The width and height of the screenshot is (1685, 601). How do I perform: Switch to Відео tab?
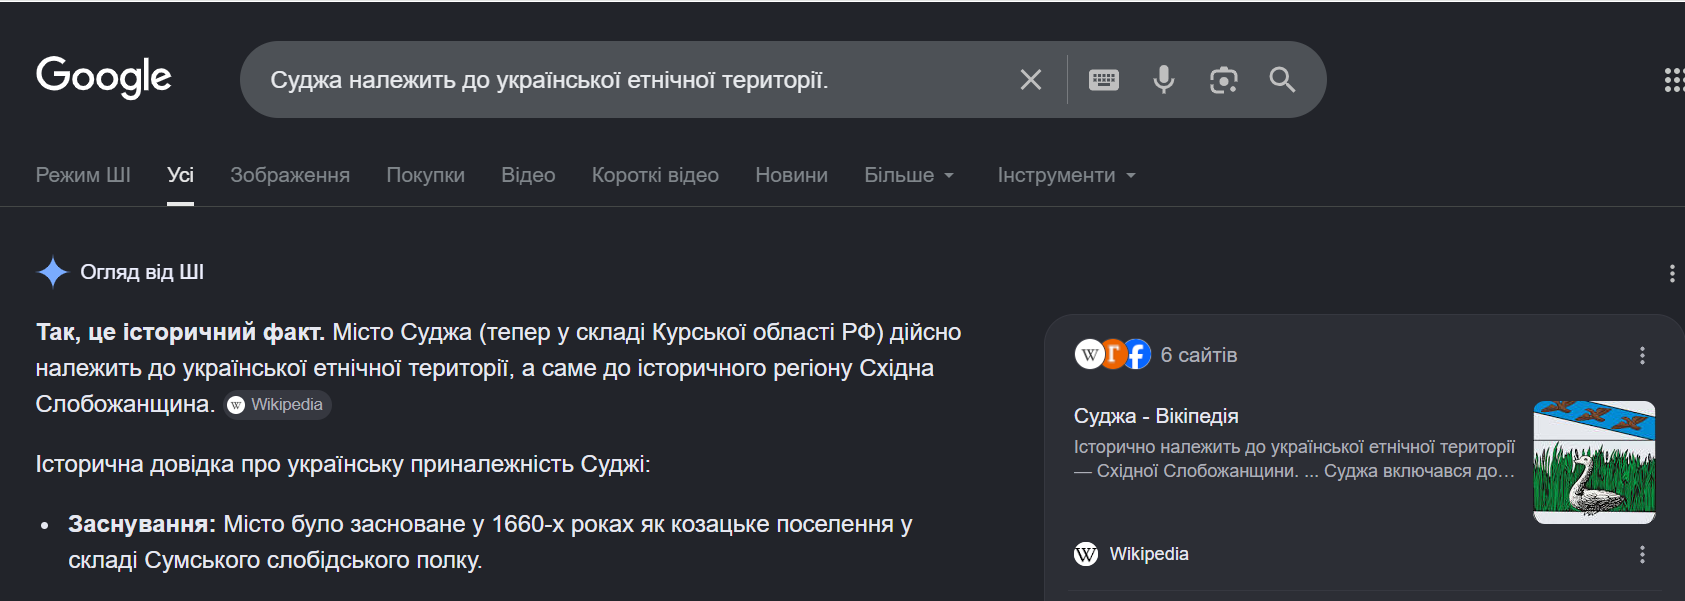(x=528, y=175)
